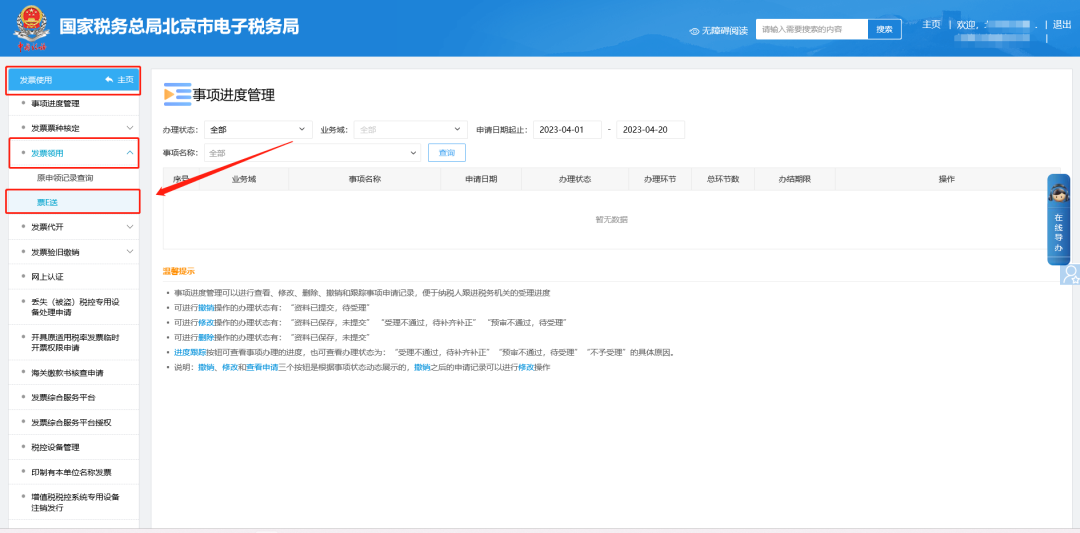1080x533 pixels.
Task: Click 退出 to log out
Action: point(1061,24)
